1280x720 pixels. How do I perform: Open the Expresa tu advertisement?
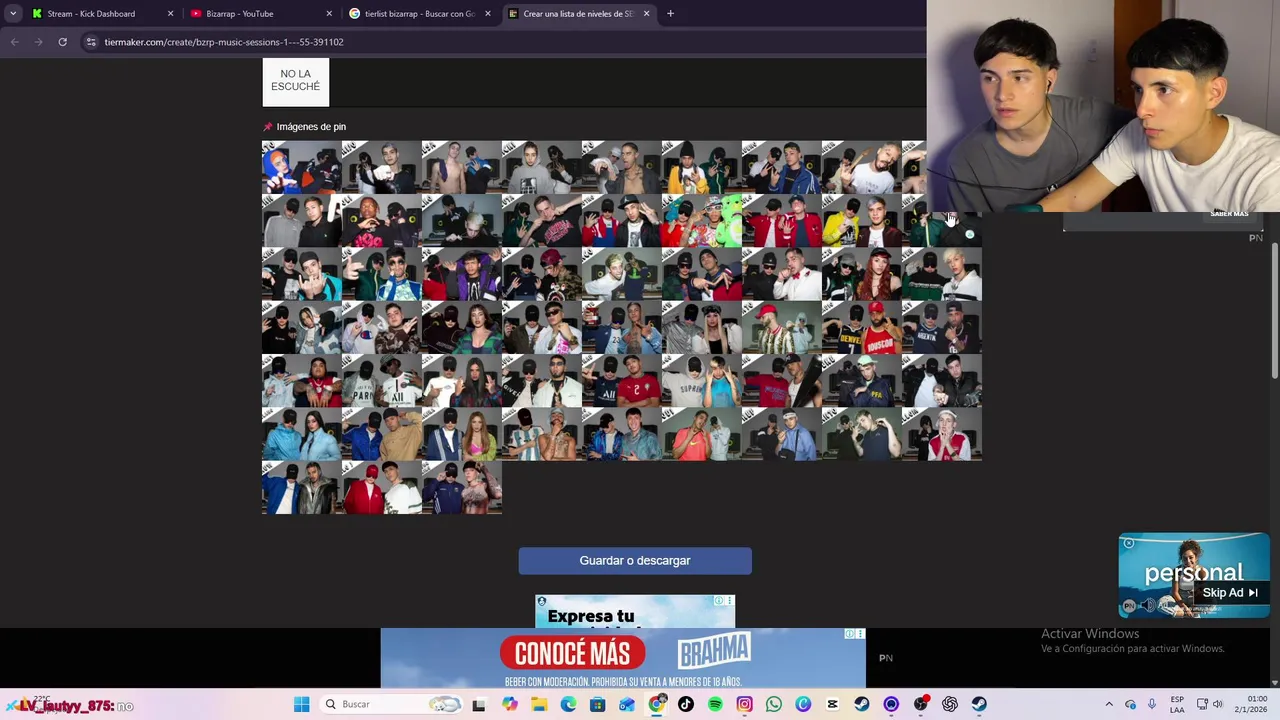tap(635, 612)
